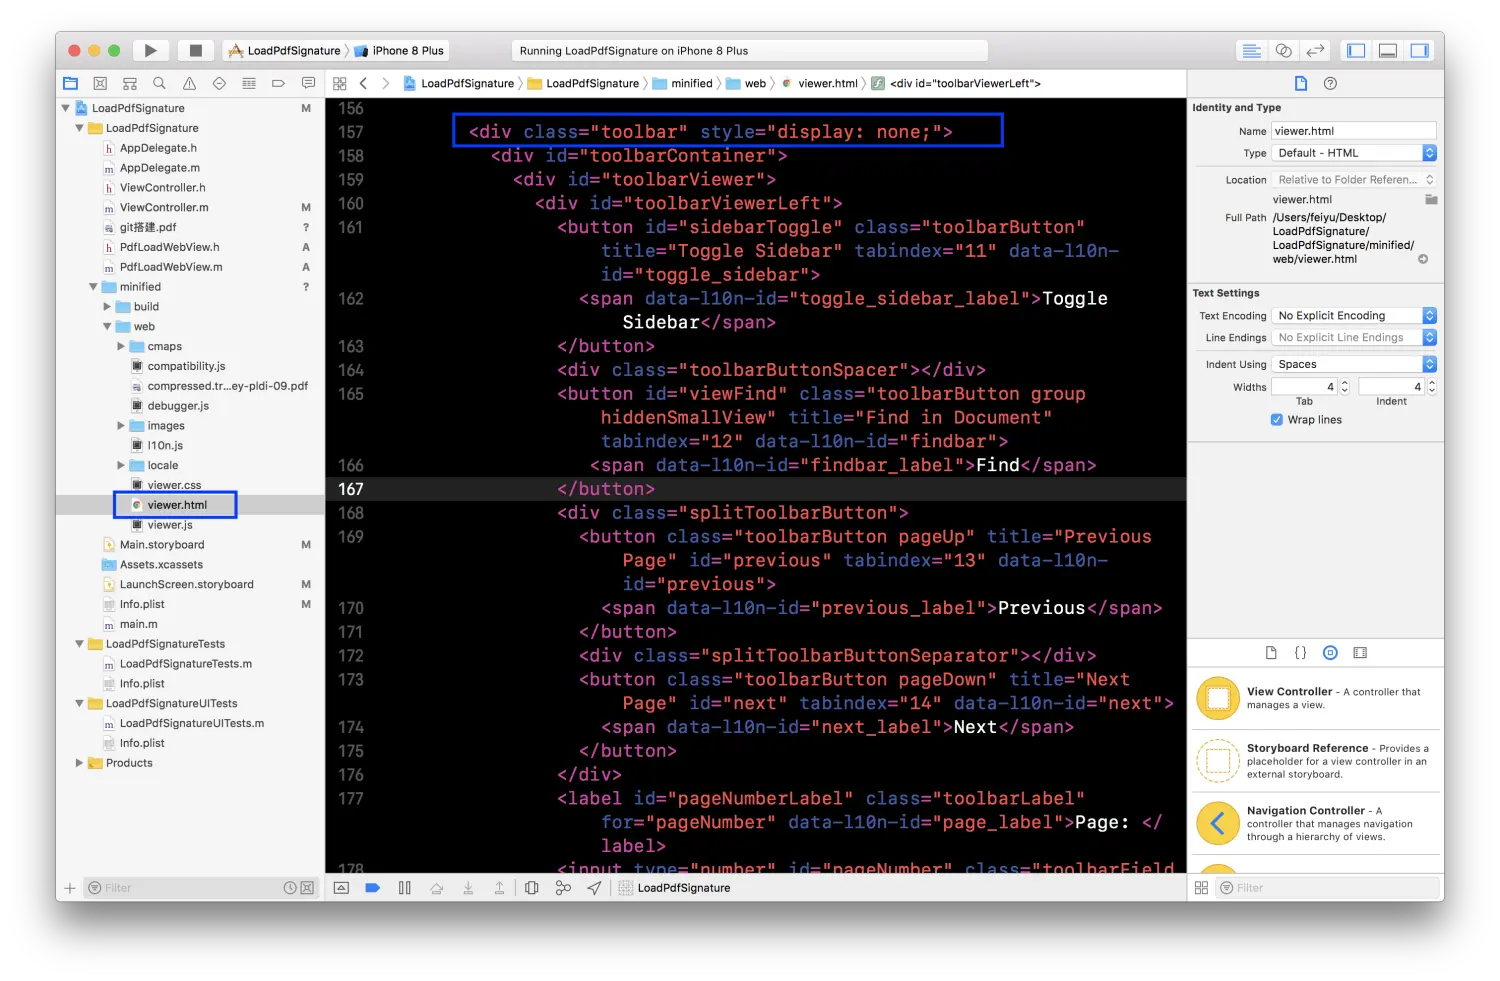1500x981 pixels.
Task: Open the Code Snippet library tab
Action: click(x=1300, y=653)
